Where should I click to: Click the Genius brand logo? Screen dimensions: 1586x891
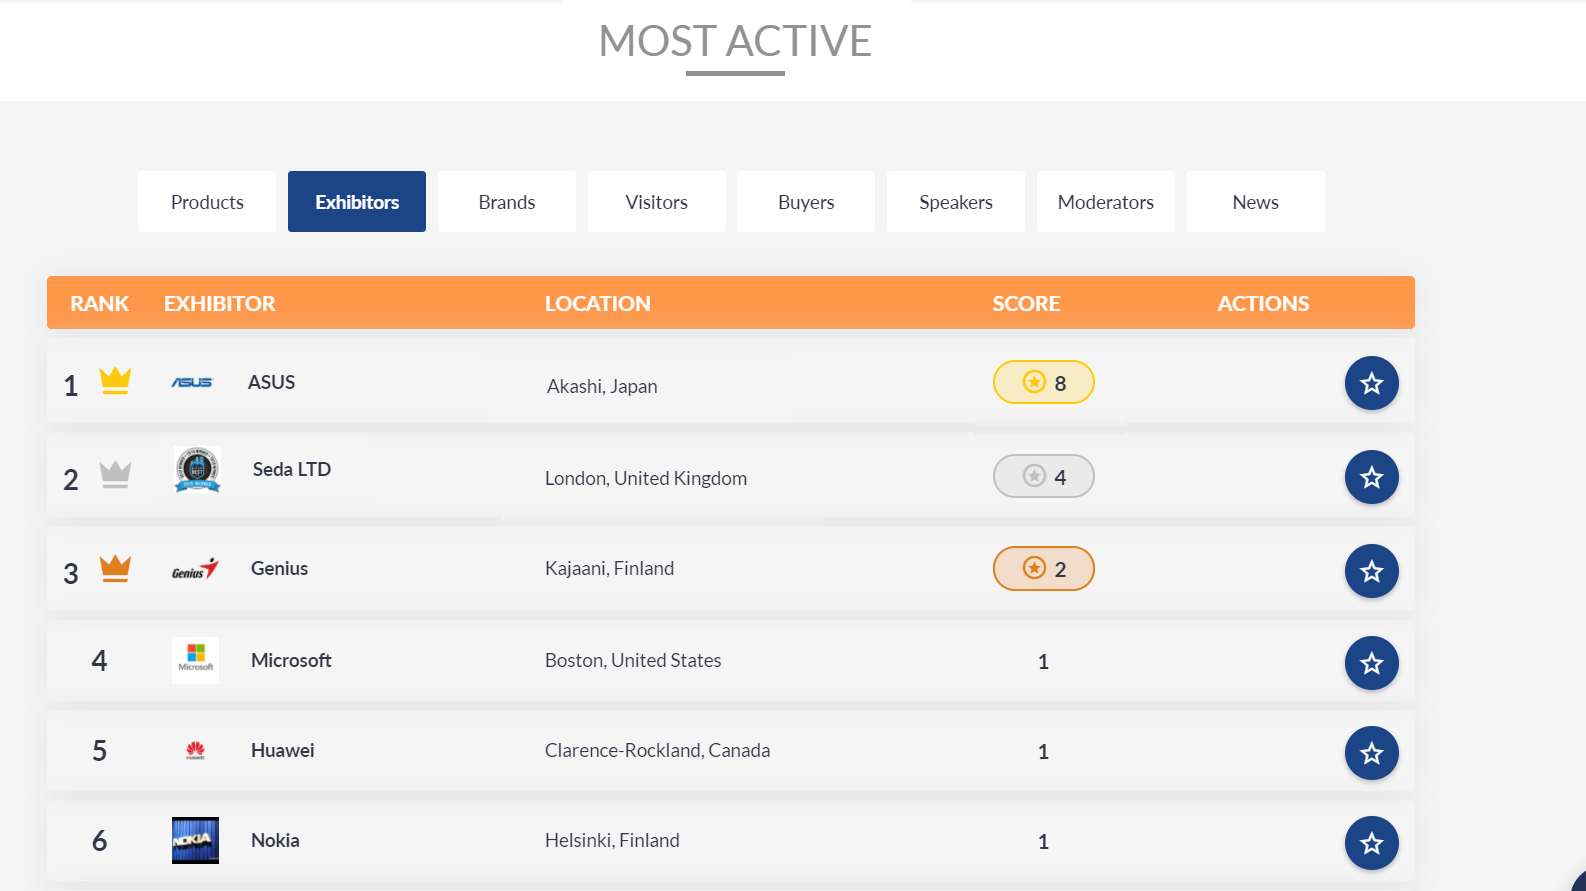[x=195, y=569]
